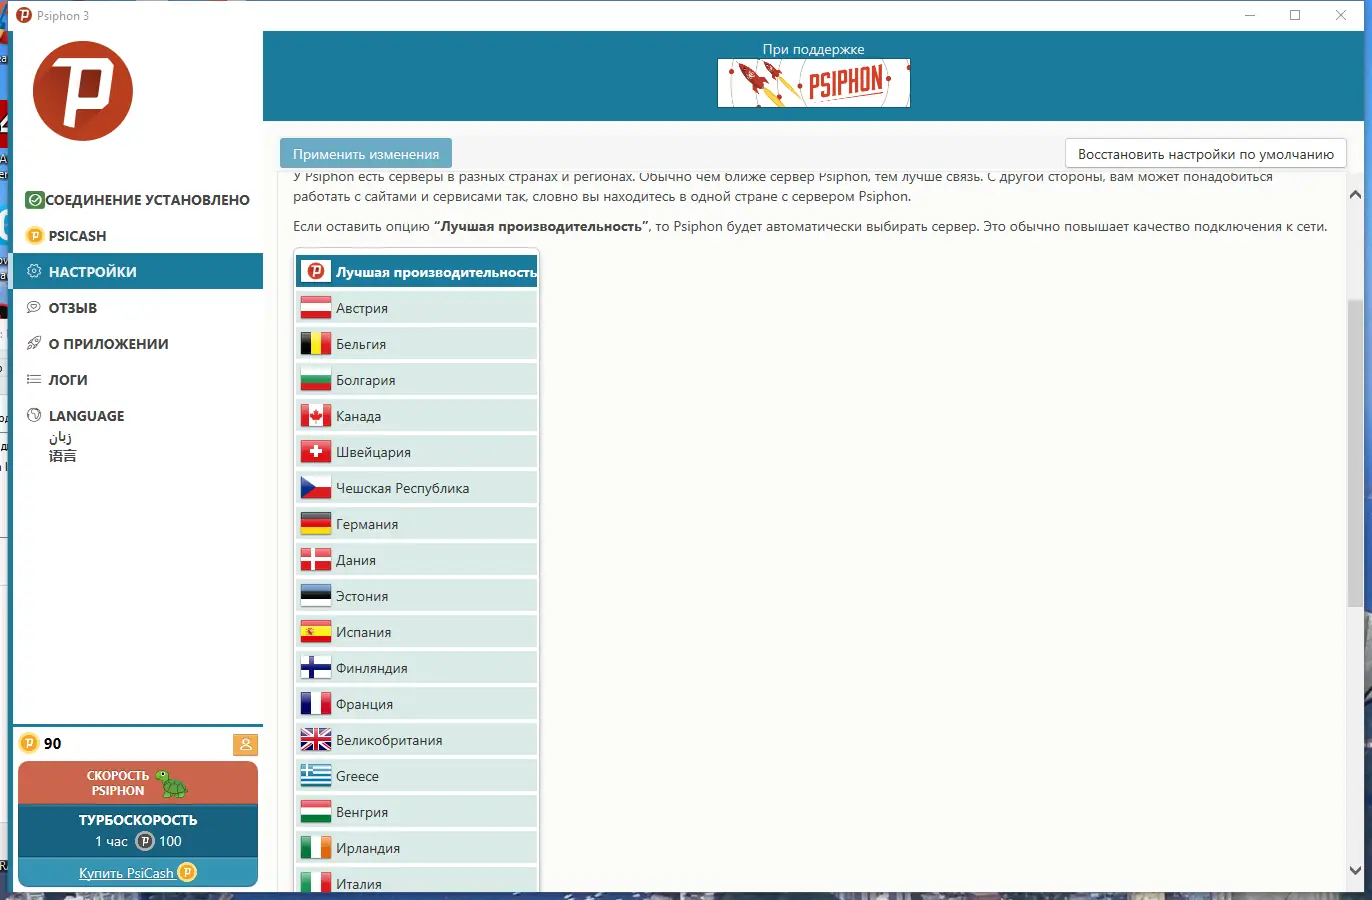This screenshot has height=900, width=1372.
Task: Click the gear icon next to НАСТРОЙКИ
Action: 34,271
